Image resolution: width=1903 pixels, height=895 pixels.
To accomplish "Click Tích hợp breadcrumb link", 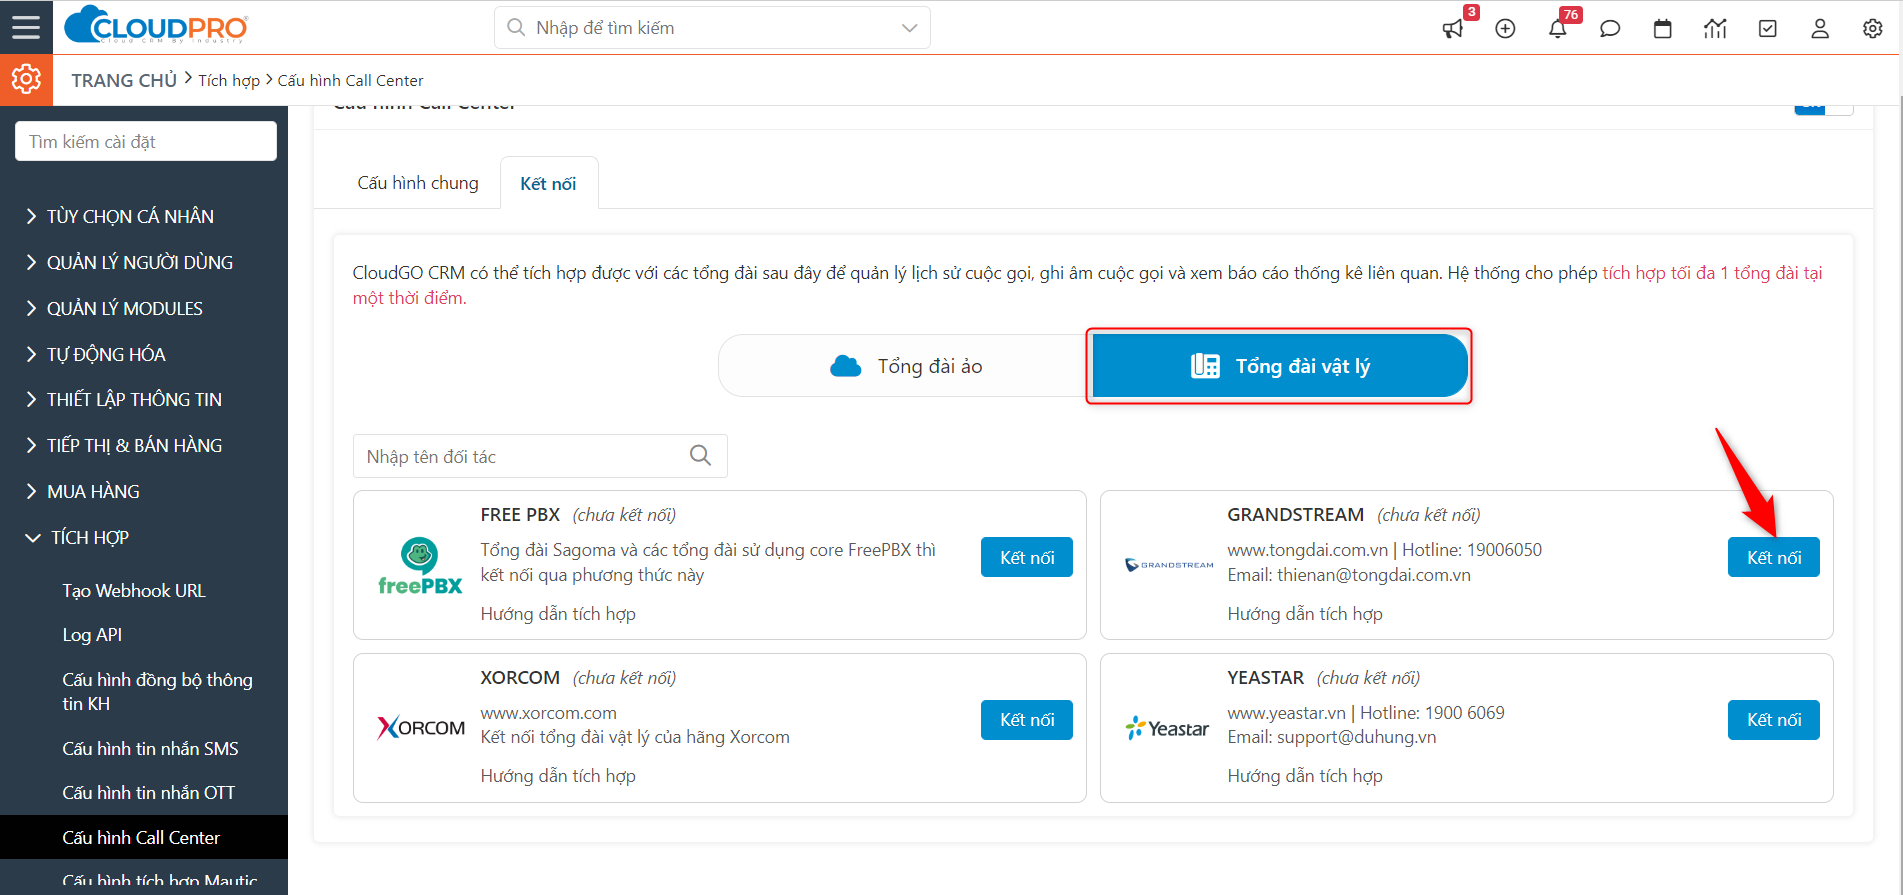I will (x=229, y=81).
